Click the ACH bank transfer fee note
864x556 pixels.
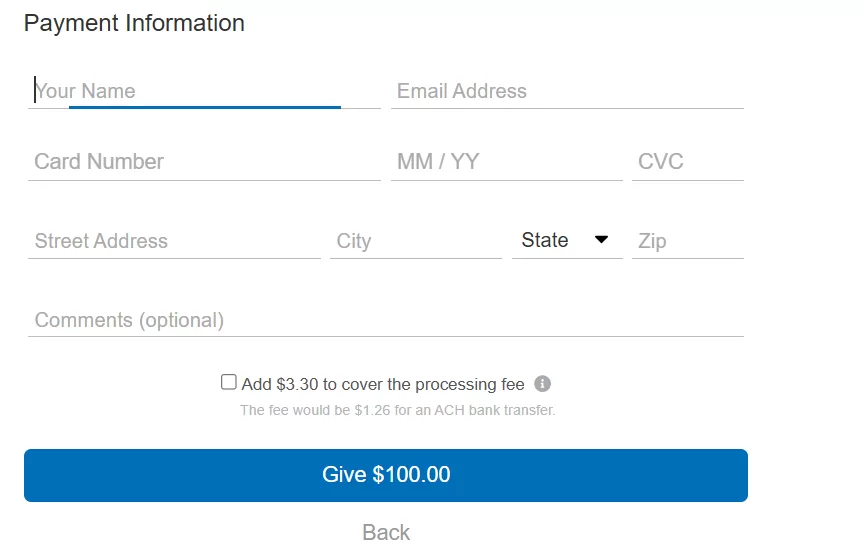(x=397, y=410)
